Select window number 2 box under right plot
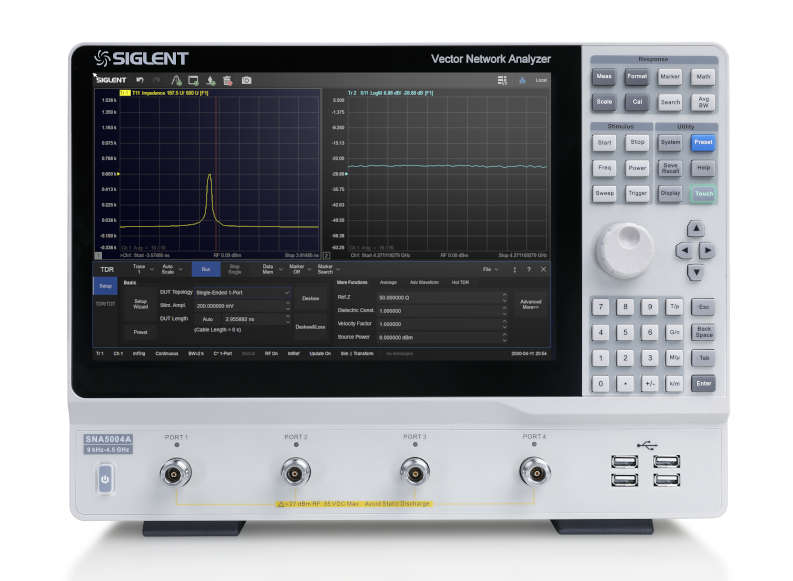This screenshot has height=581, width=793. [327, 255]
